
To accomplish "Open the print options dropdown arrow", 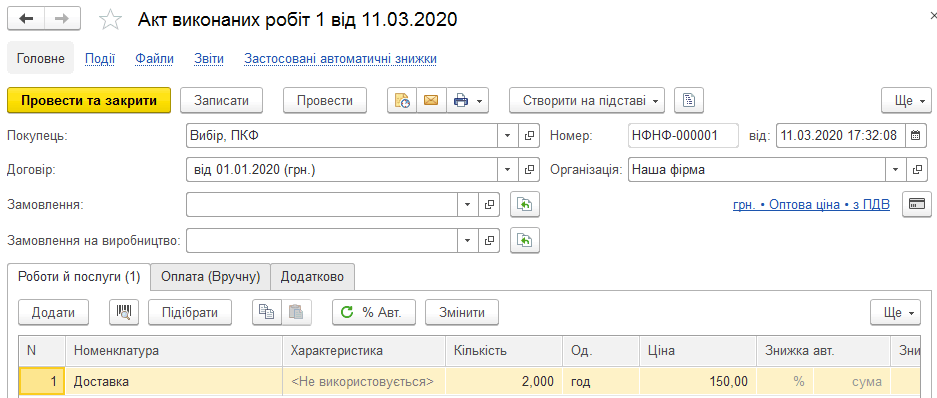I will click(479, 101).
